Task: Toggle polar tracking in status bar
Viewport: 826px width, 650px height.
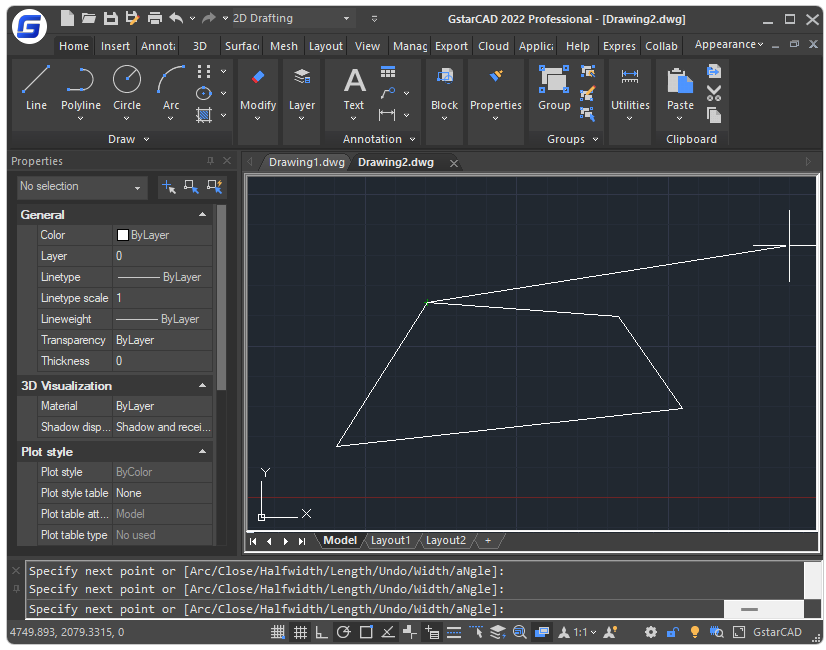Action: 343,632
